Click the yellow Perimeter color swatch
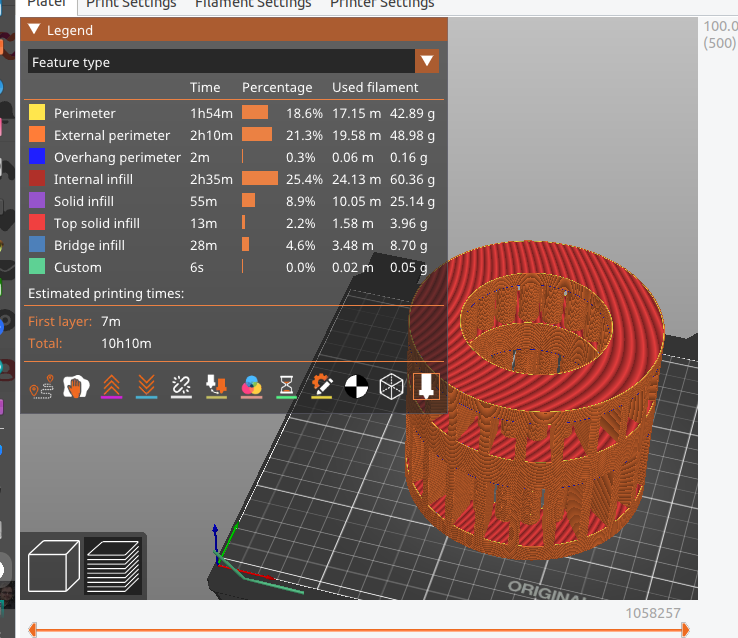Screen dimensions: 738x638 37,112
